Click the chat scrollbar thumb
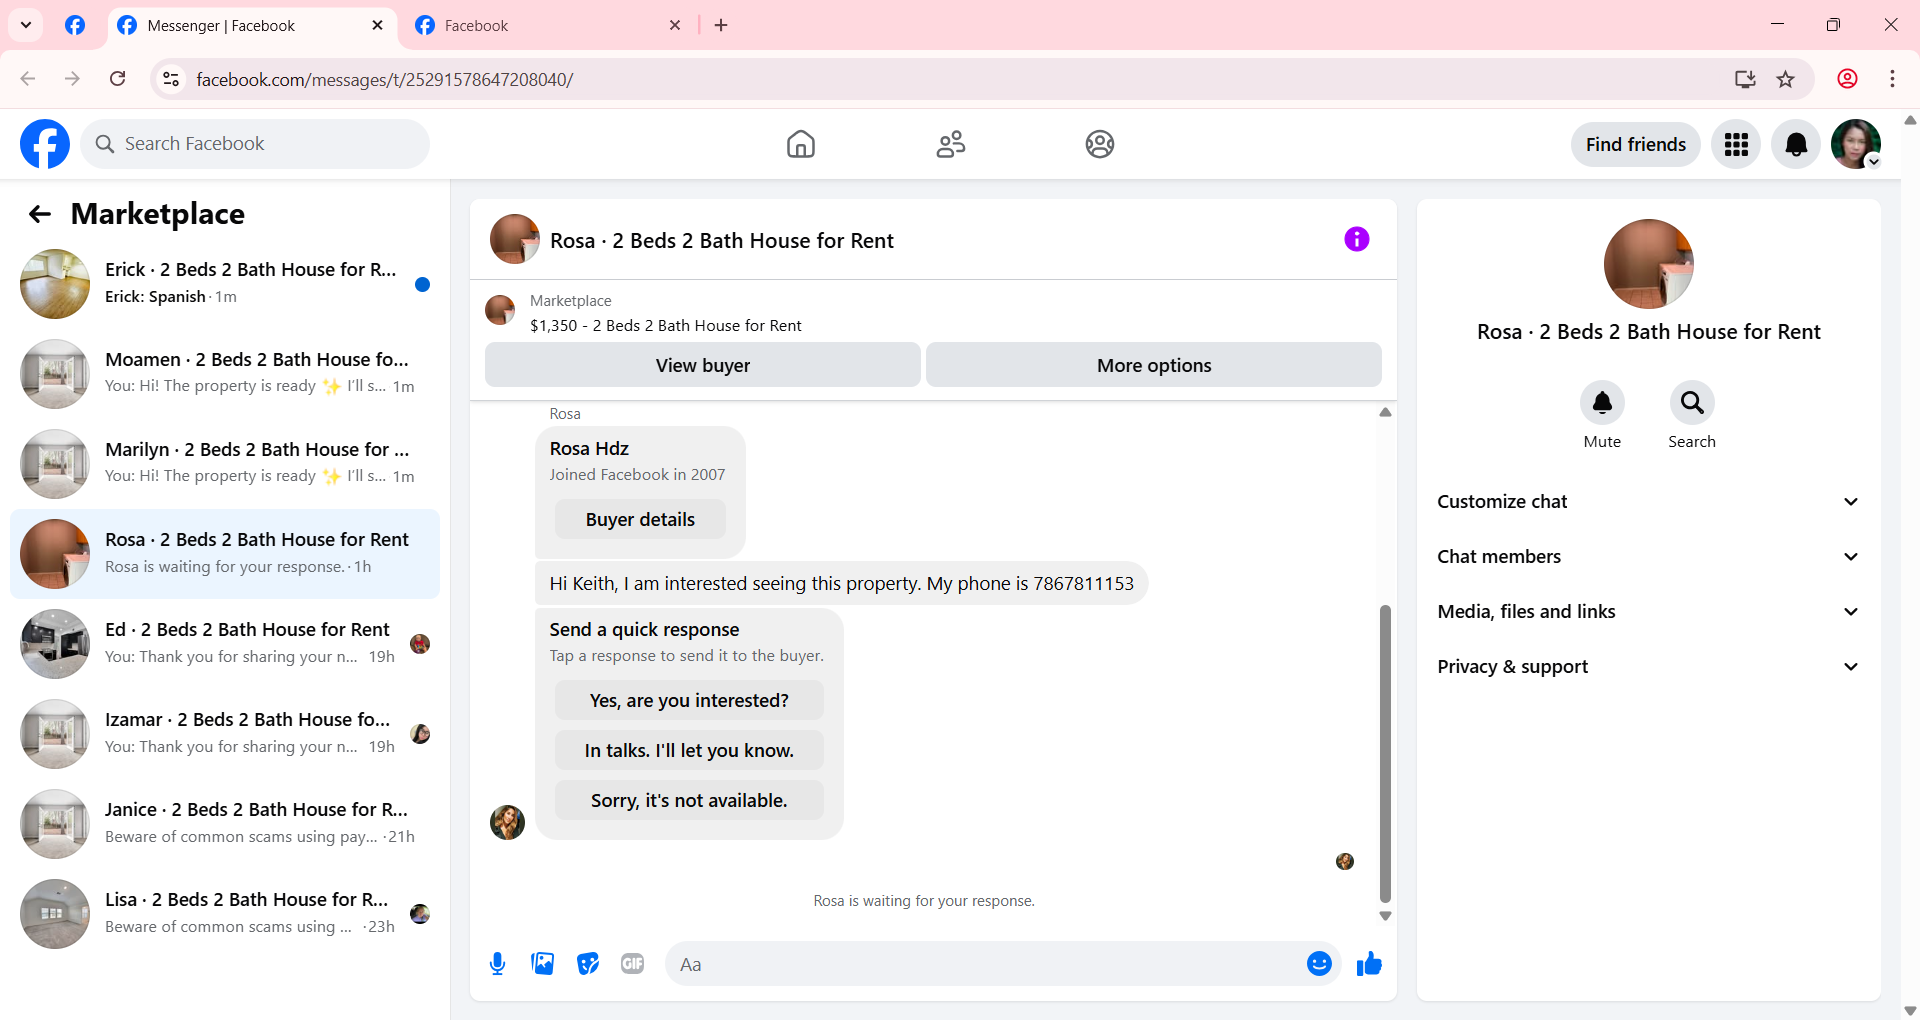 tap(1385, 754)
